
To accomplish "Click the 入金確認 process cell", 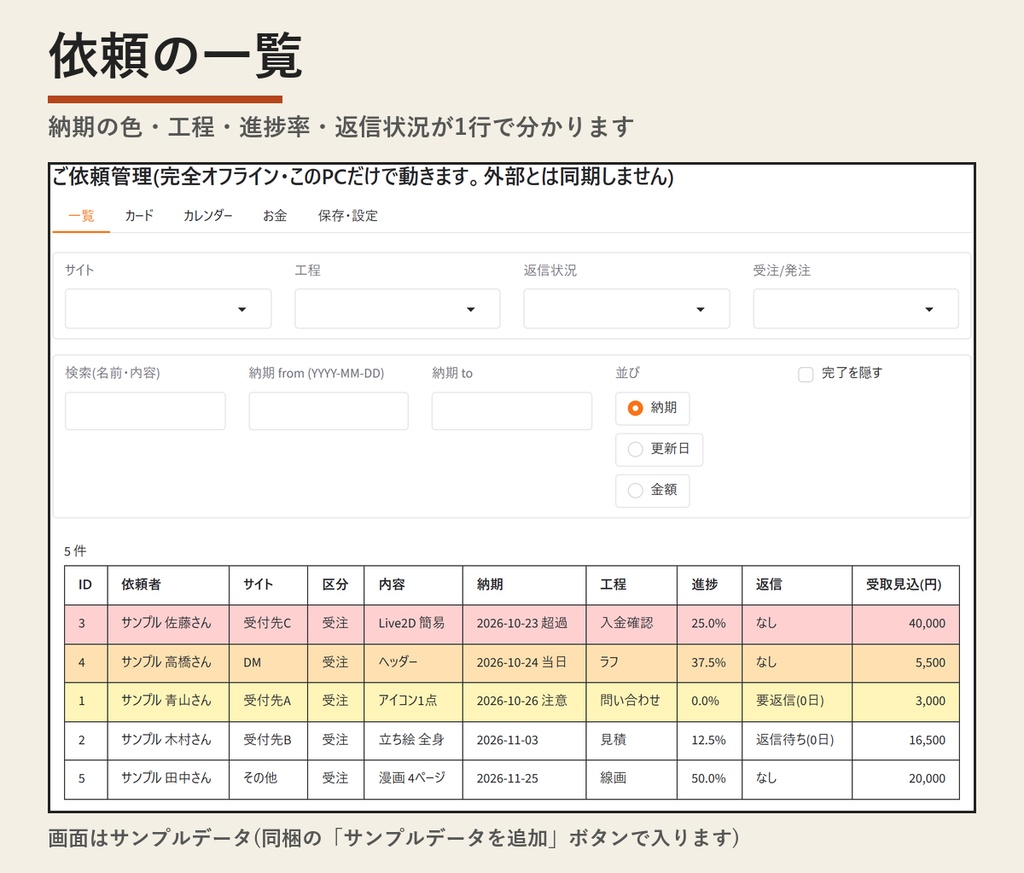I will (632, 624).
